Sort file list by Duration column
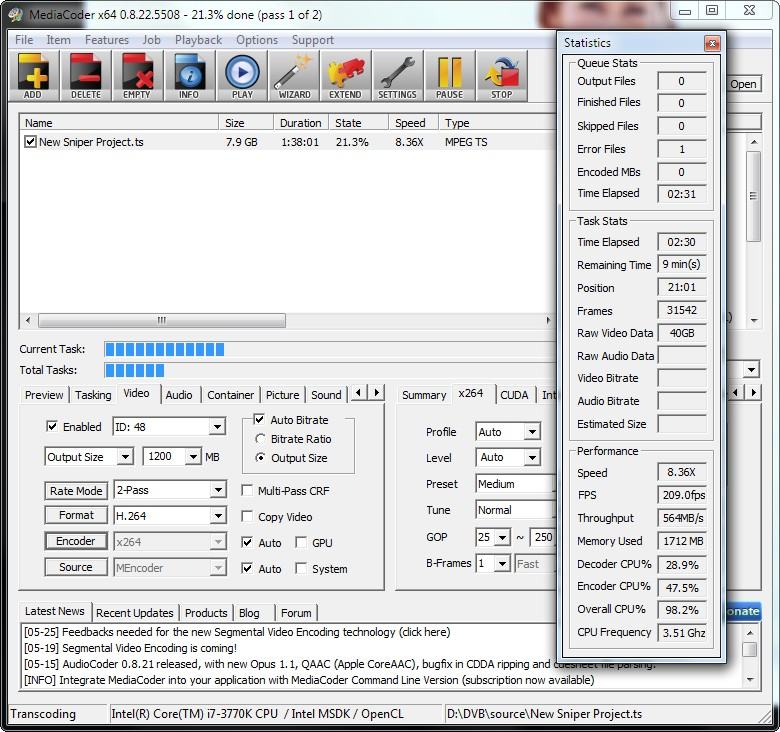Viewport: 780px width, 732px height. point(300,123)
